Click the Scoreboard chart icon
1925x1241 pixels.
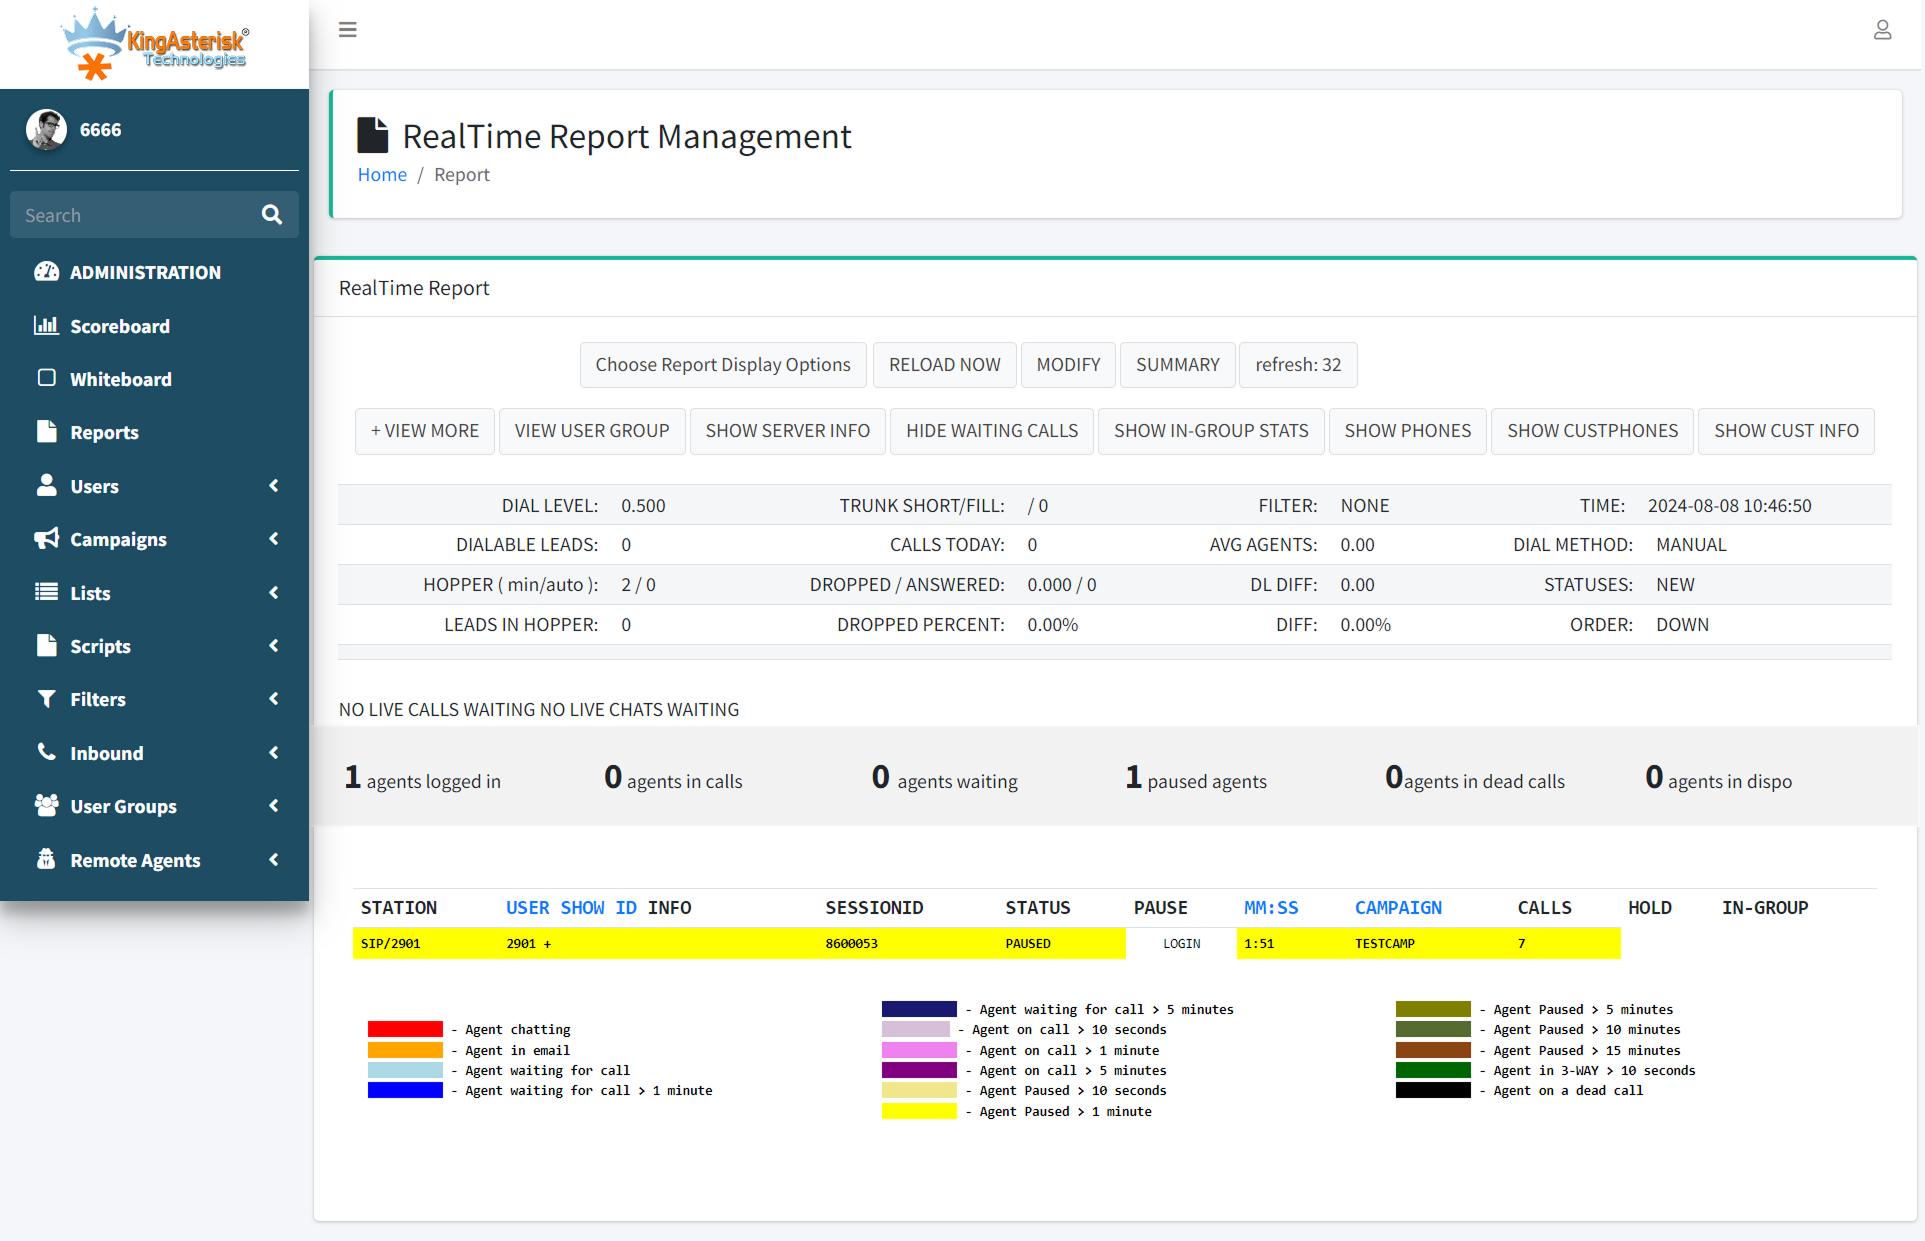46,325
